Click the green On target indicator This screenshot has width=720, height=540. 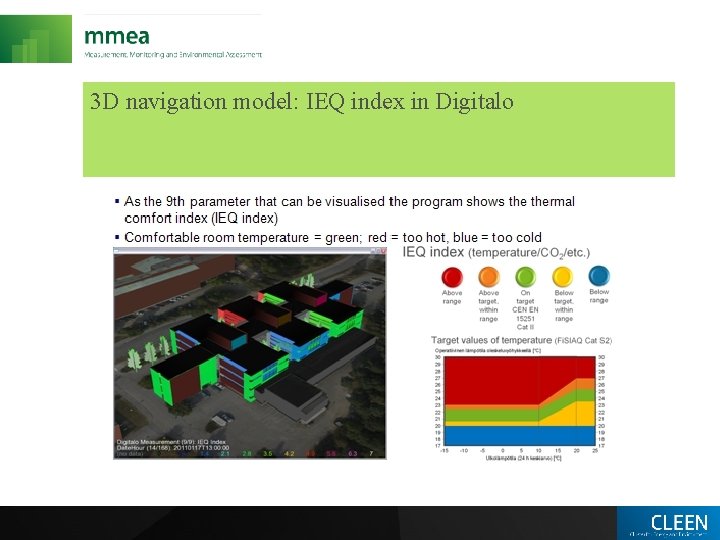coord(525,277)
